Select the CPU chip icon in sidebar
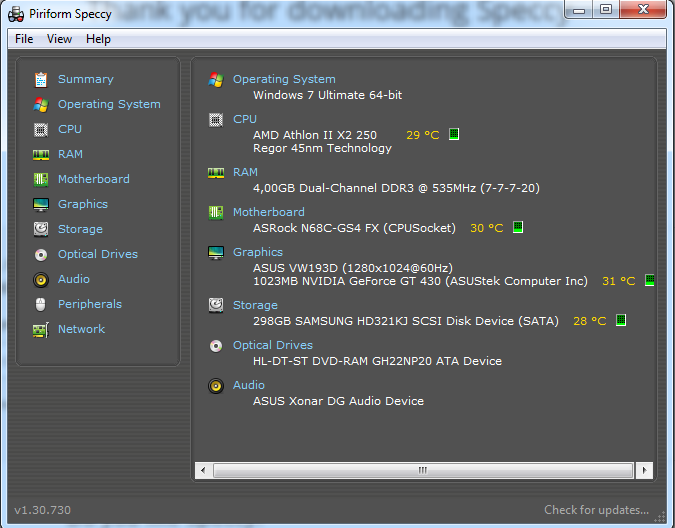675x528 pixels. [x=41, y=129]
